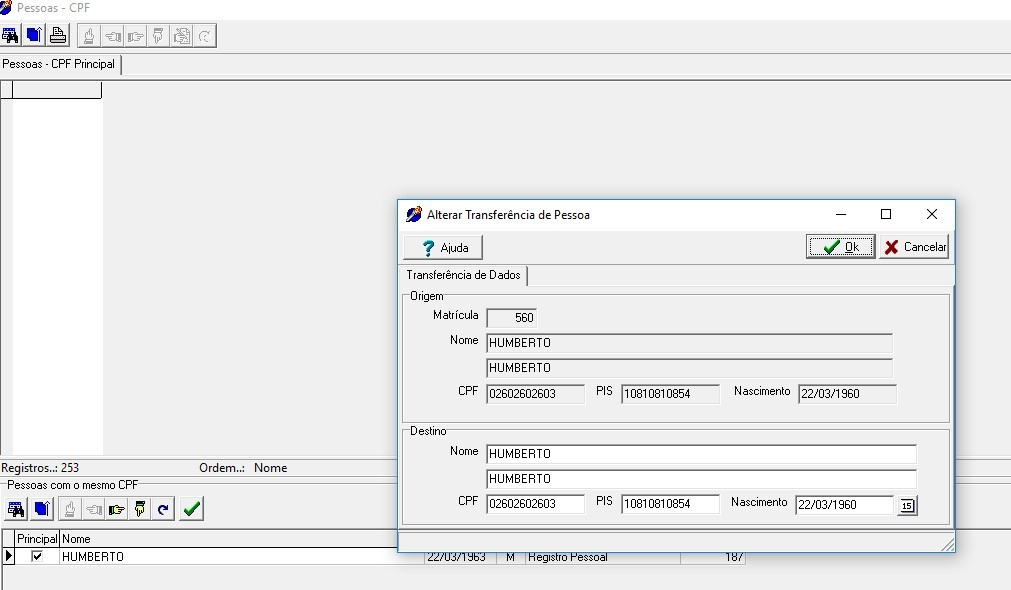Toggle the Principal checkbox for HUMBERTO
Image resolution: width=1011 pixels, height=590 pixels.
click(x=37, y=557)
